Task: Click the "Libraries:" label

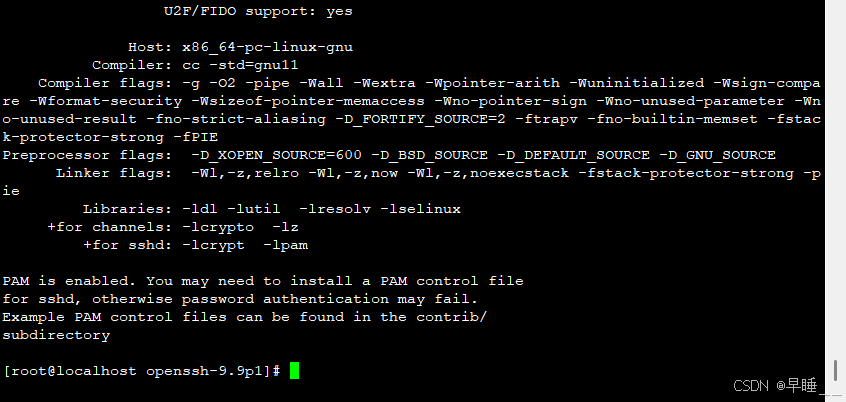Action: (x=128, y=209)
